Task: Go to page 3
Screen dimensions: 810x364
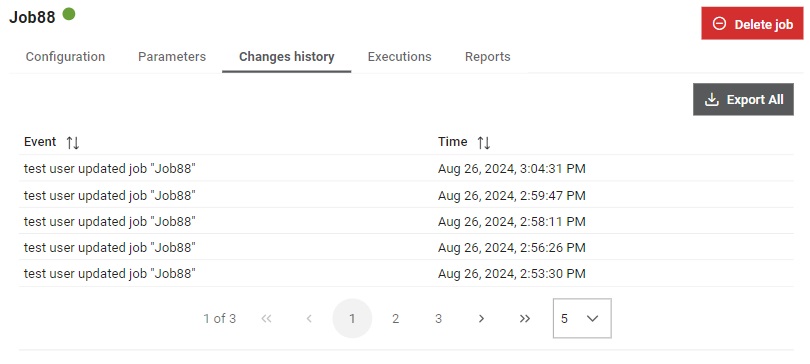Action: click(x=438, y=319)
